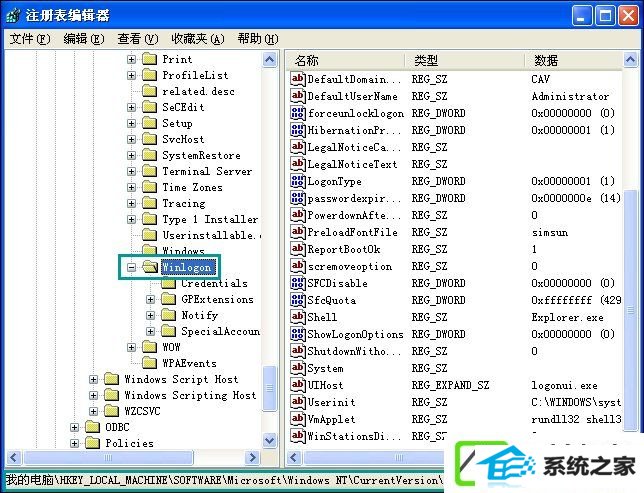Click the SFCDisable DWORD value icon
Image resolution: width=644 pixels, height=493 pixels.
pos(298,283)
